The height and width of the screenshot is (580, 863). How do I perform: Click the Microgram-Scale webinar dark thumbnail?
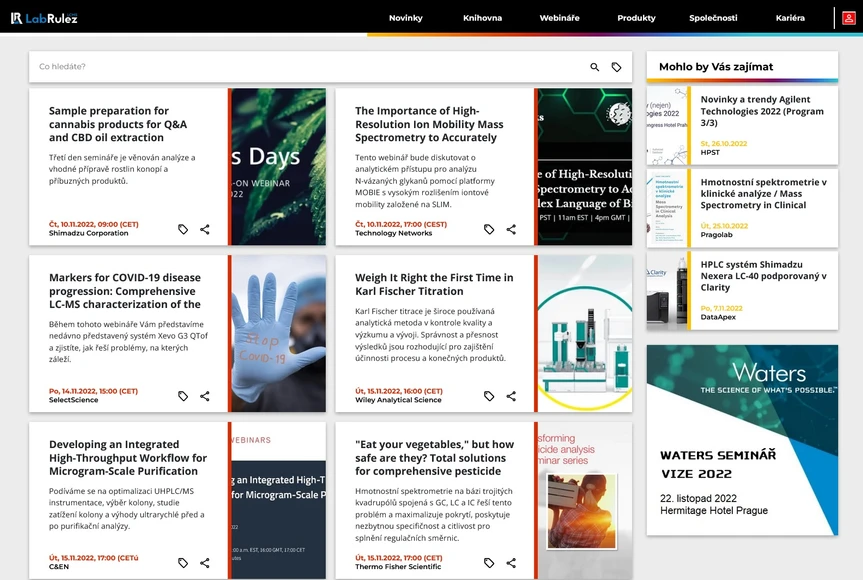[278, 500]
